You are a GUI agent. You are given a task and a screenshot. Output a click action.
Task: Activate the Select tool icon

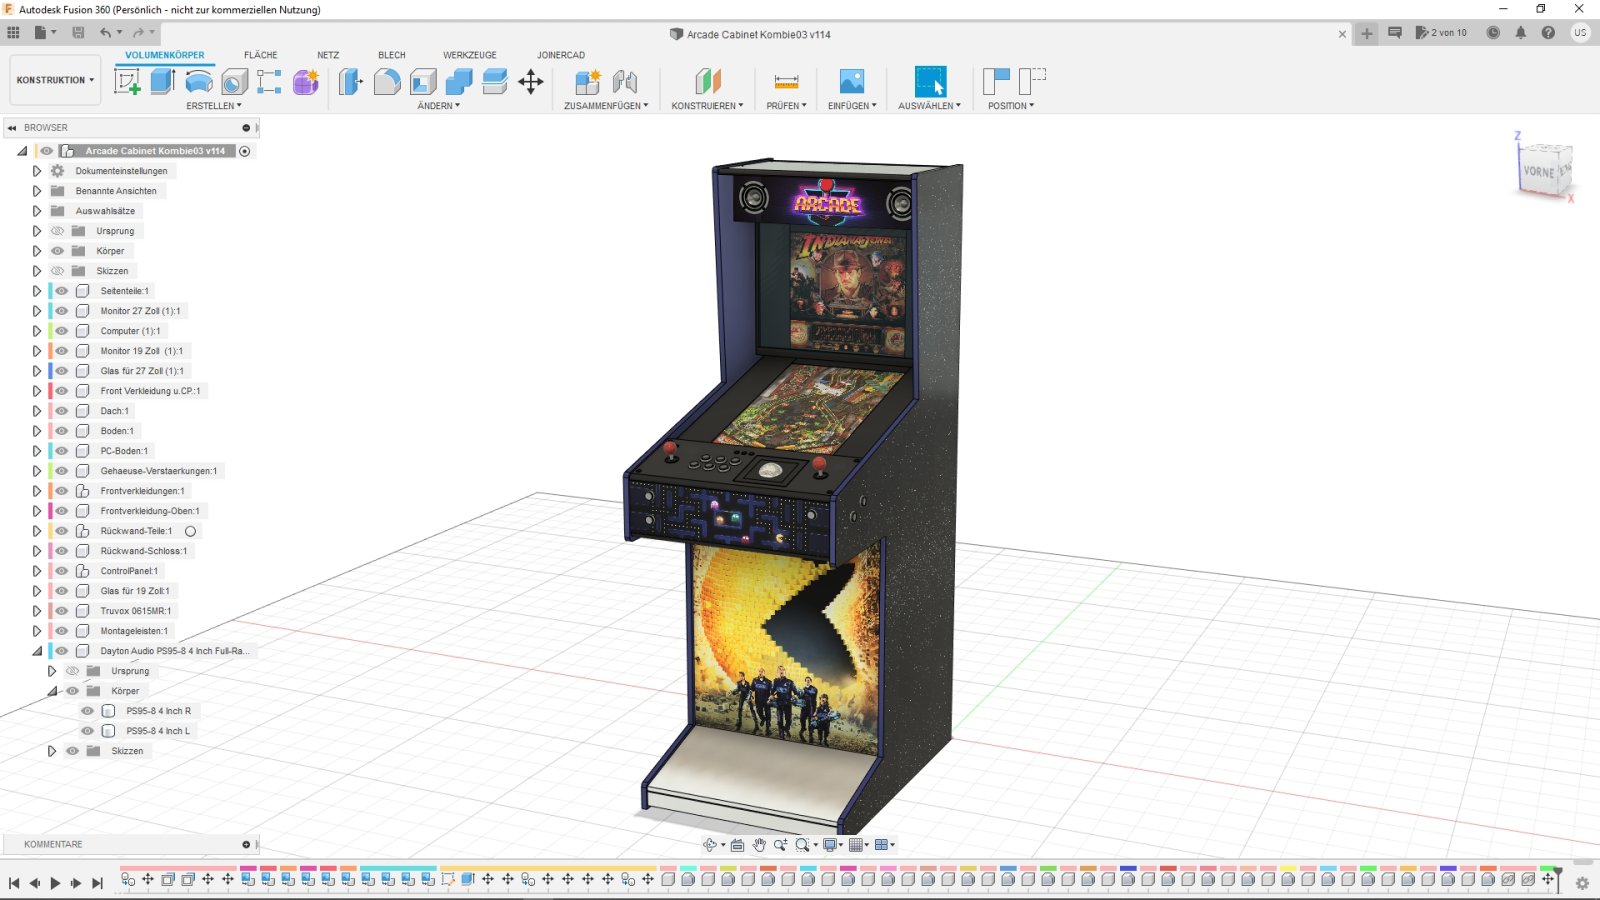pyautogui.click(x=930, y=82)
